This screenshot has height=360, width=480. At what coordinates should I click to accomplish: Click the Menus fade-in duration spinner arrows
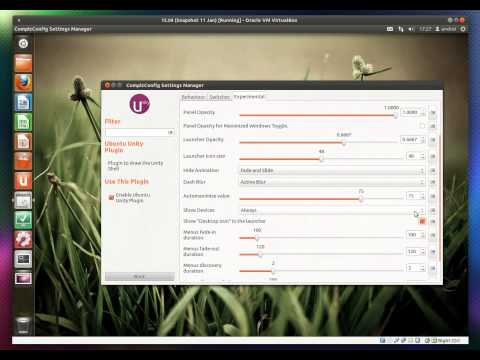[x=423, y=235]
